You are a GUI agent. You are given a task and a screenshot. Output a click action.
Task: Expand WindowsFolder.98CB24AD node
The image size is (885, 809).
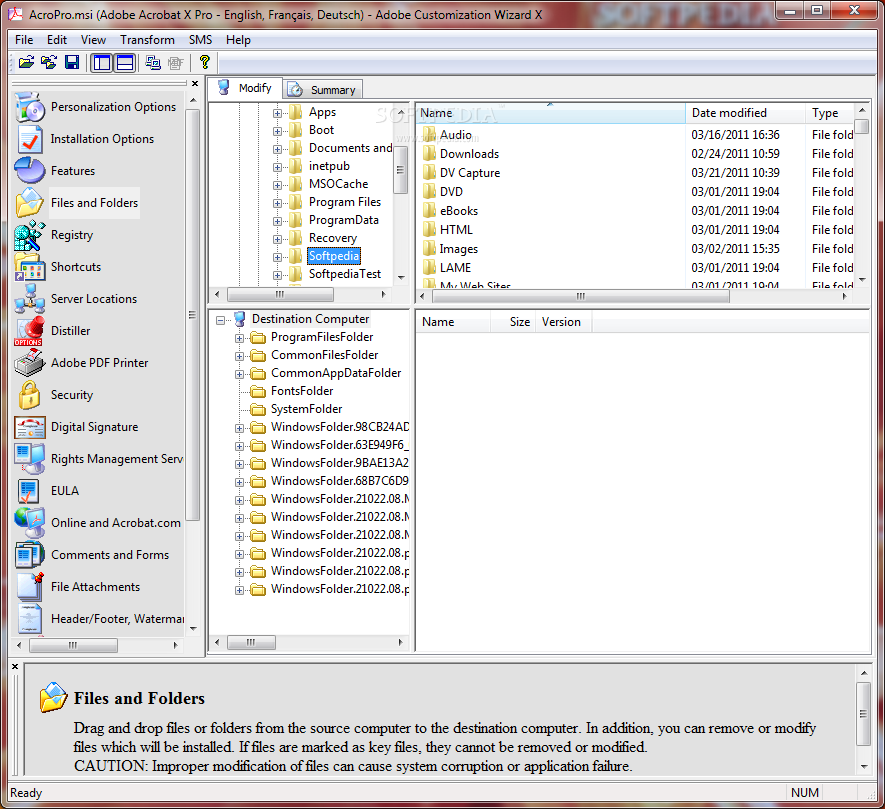(x=239, y=428)
